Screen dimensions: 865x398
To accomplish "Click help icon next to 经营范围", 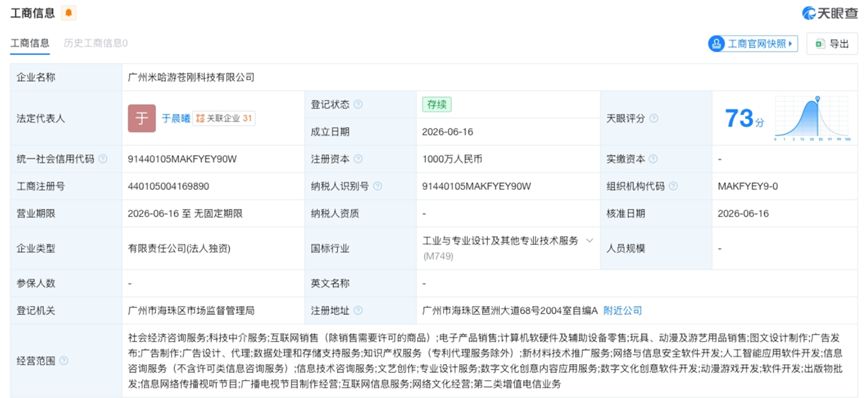I will 63,361.
